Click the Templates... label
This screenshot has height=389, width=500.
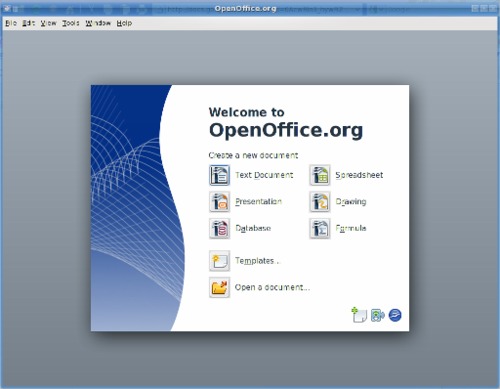[257, 261]
